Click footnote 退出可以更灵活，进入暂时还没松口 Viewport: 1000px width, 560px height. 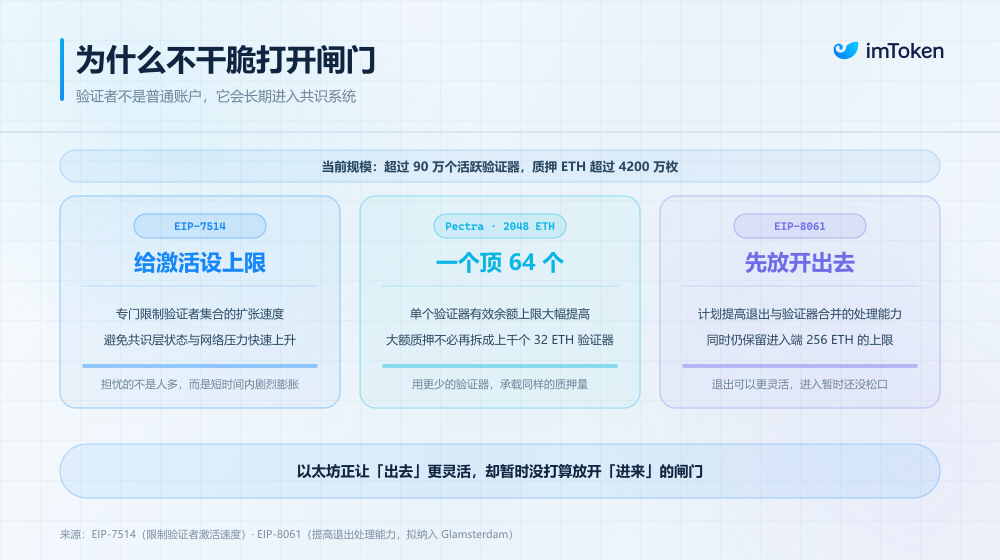point(800,384)
